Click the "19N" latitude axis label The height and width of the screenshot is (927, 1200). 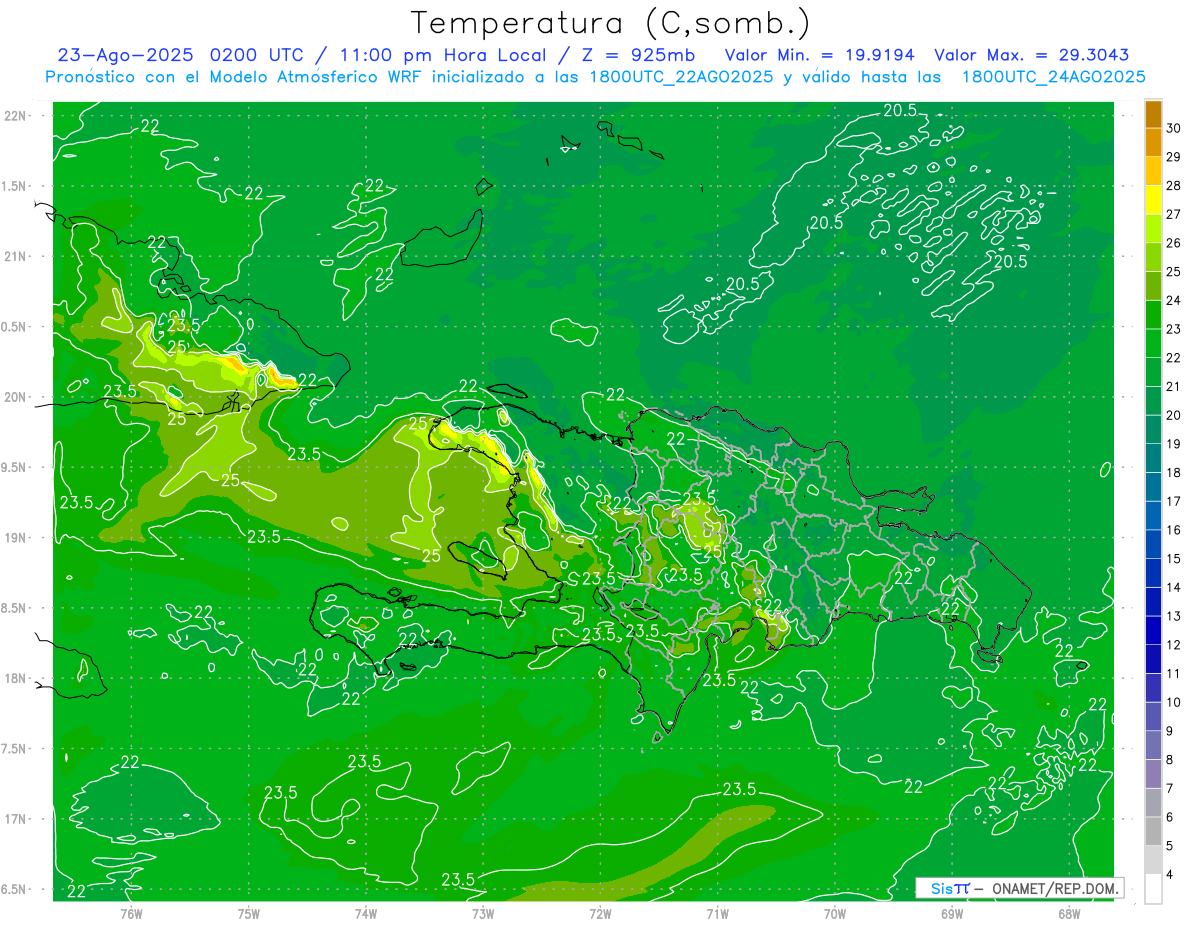16,538
